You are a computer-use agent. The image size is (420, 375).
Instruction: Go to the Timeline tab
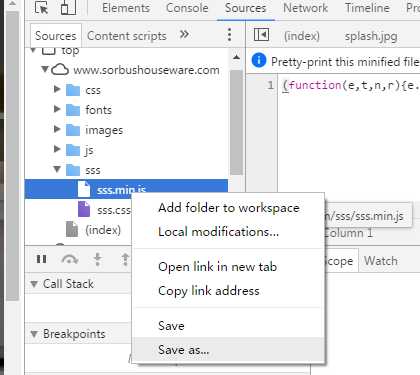[367, 8]
